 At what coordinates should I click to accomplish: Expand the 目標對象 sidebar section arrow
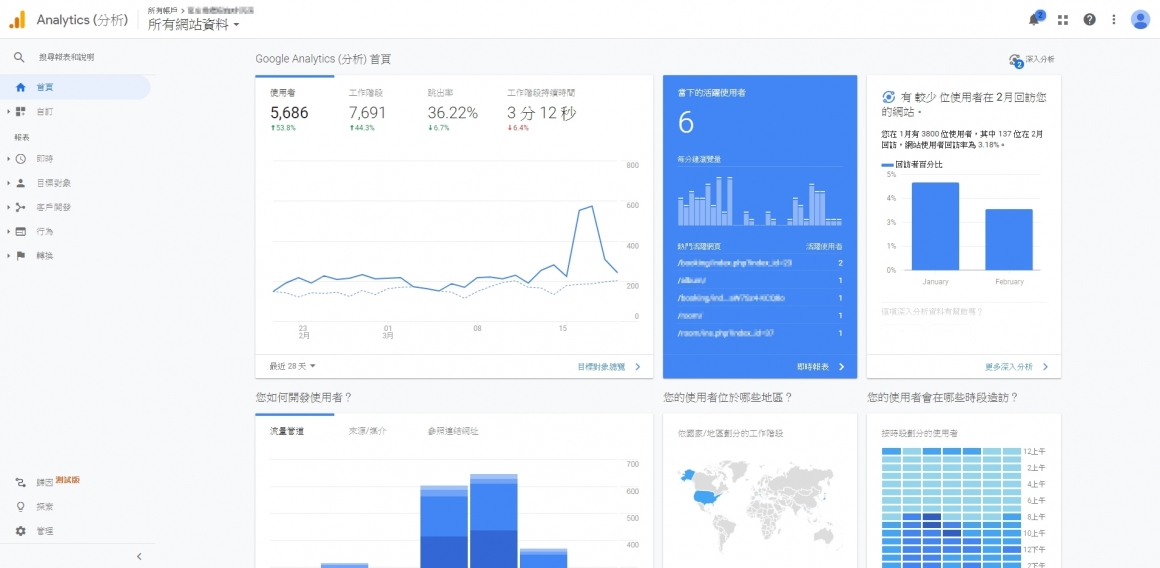pos(8,183)
